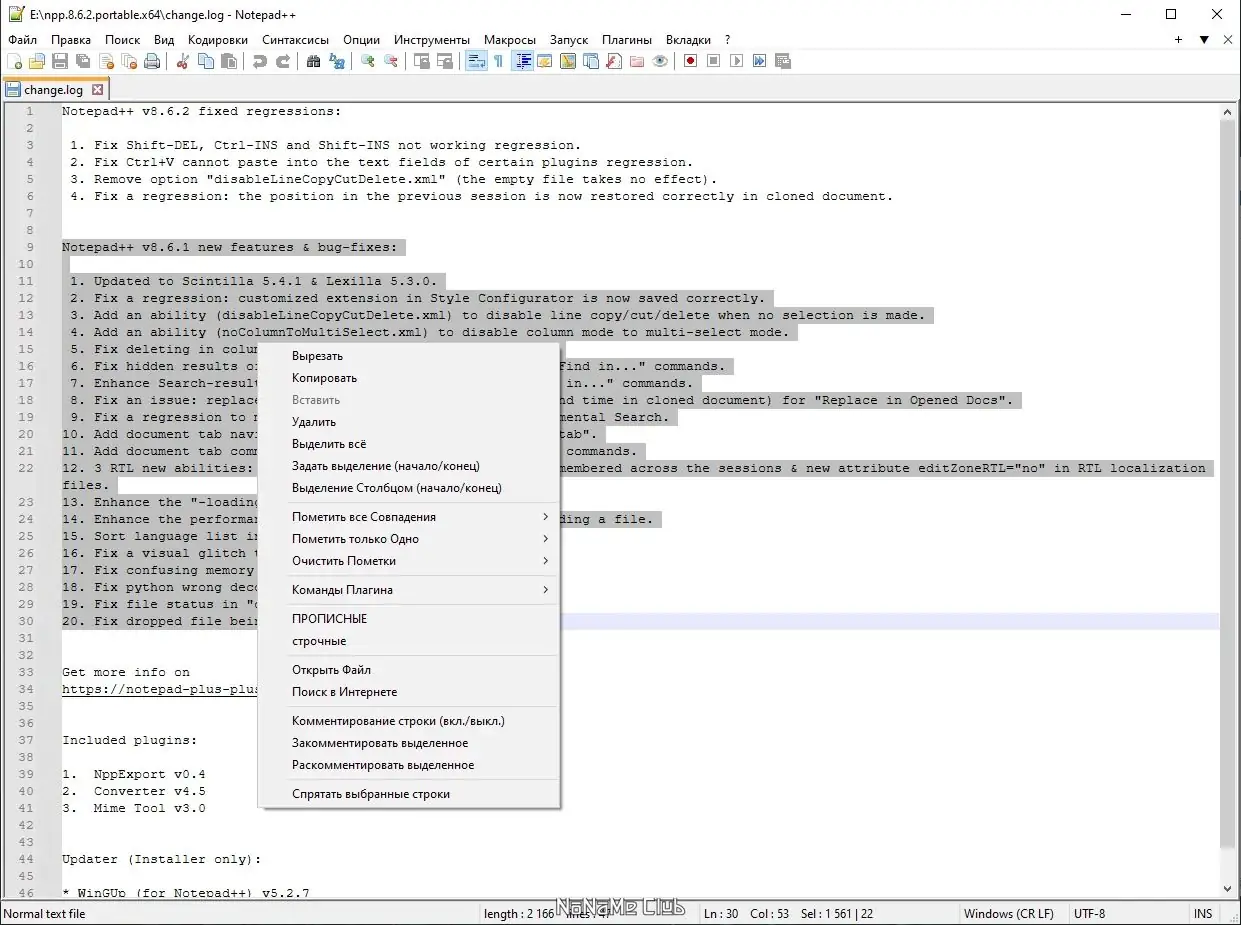Click the Document Map toolbar icon
This screenshot has height=925, width=1241.
(567, 61)
